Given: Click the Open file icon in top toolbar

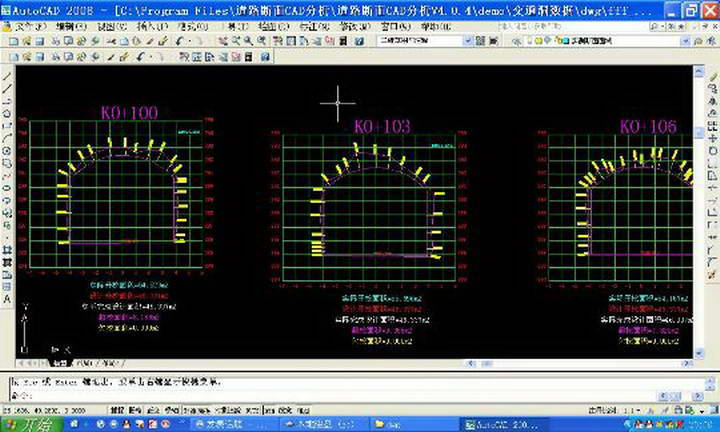Looking at the screenshot, I should (26, 41).
